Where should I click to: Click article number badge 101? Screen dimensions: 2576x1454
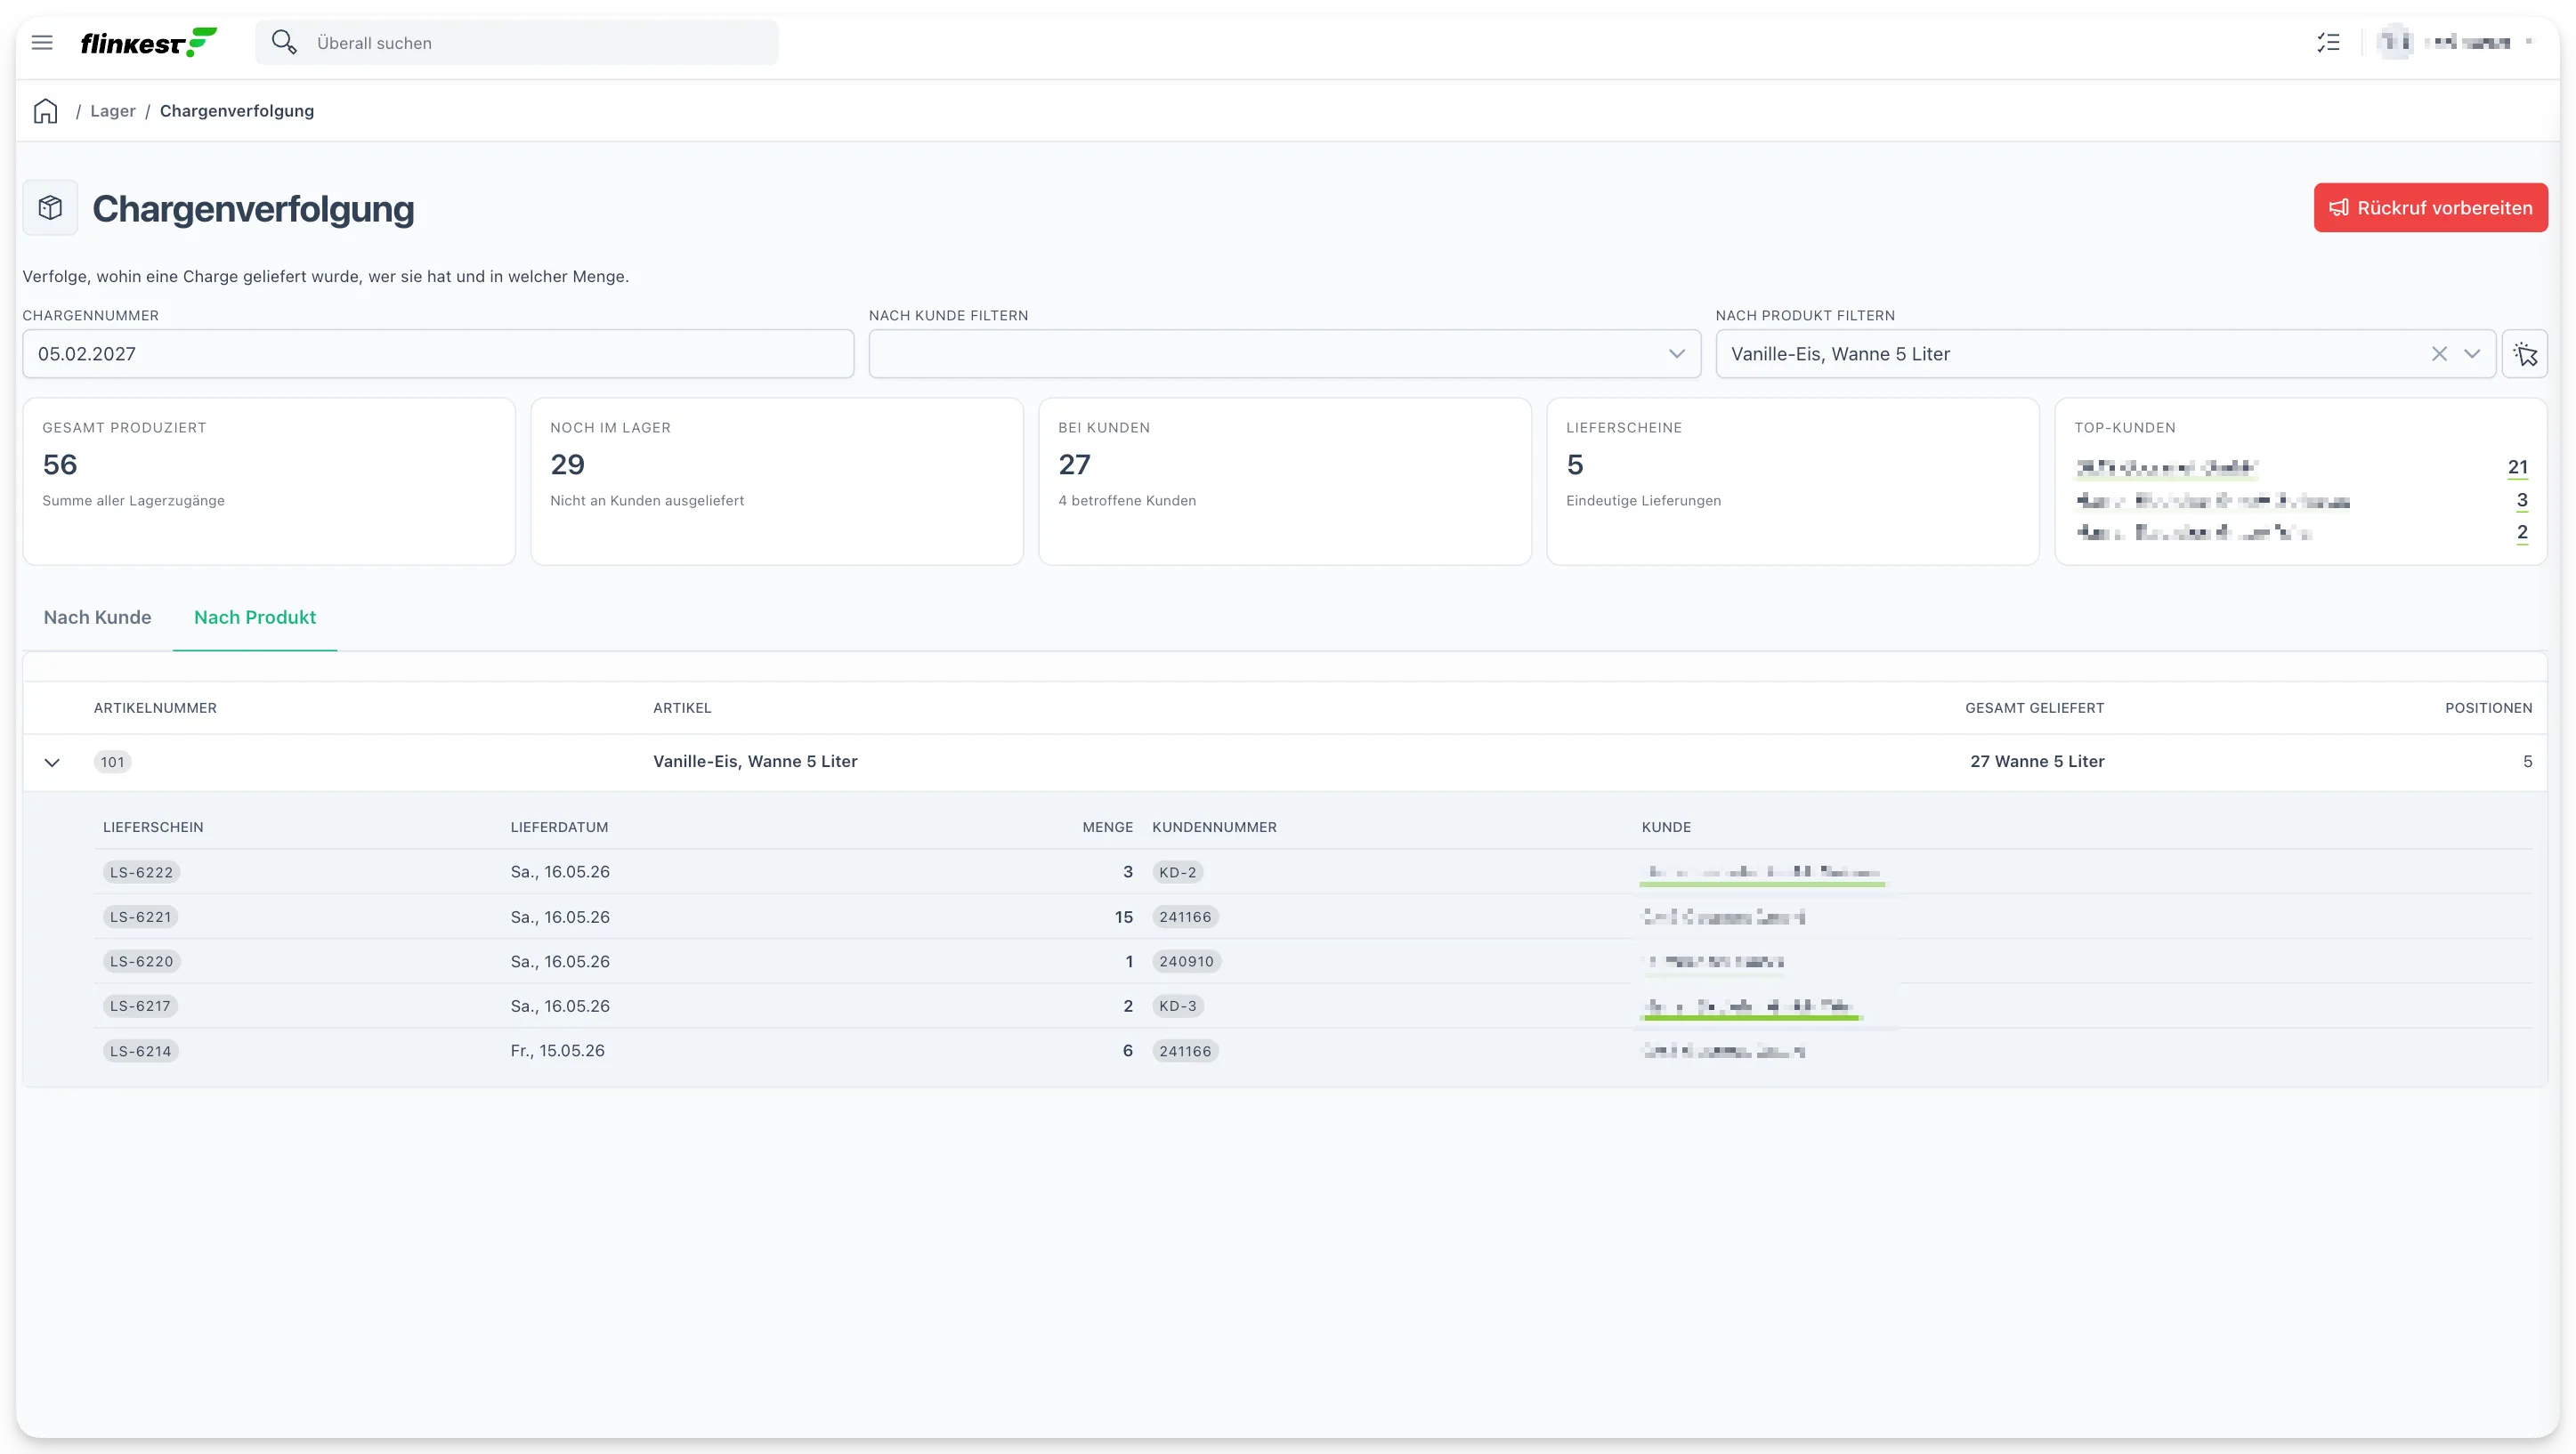112,763
